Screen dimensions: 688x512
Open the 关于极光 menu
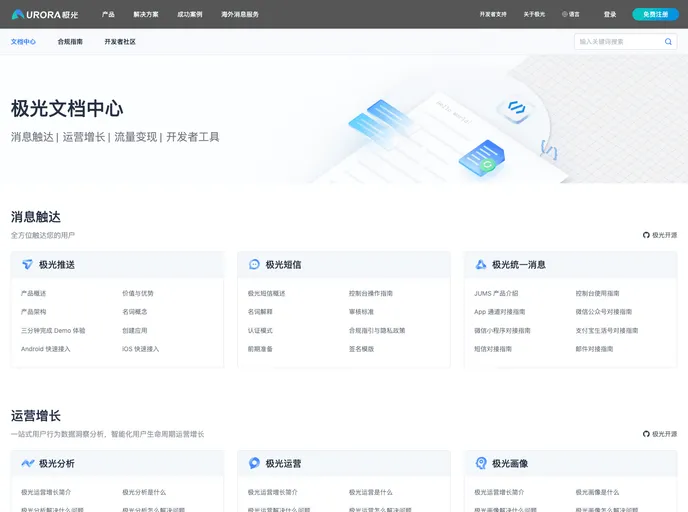tap(534, 14)
